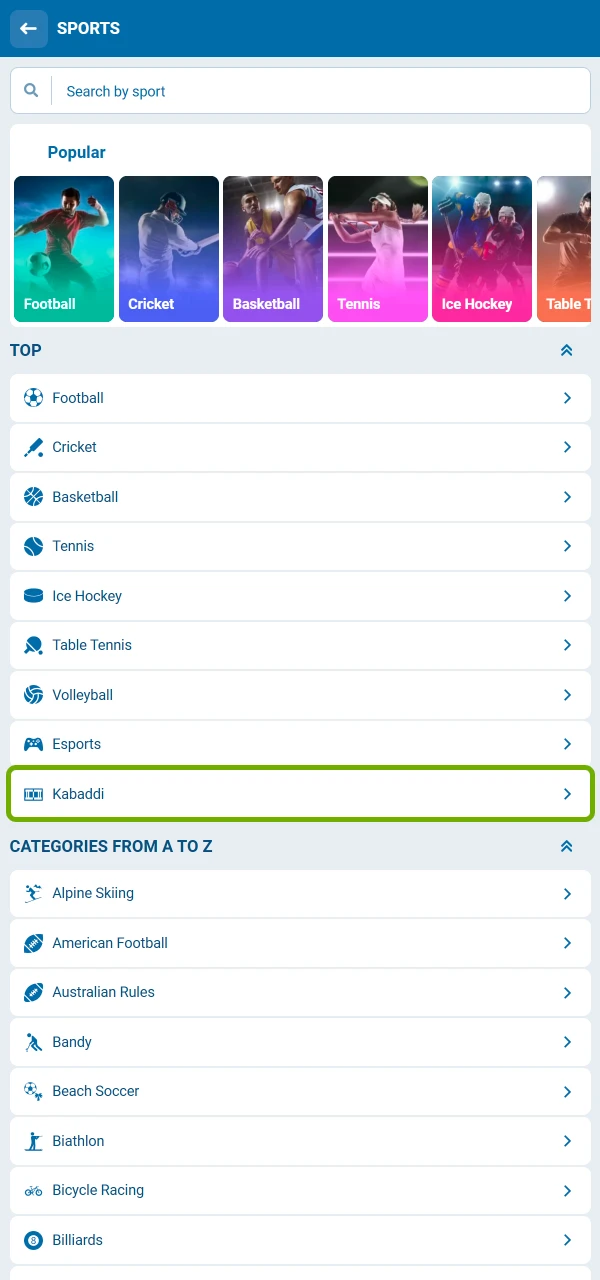Tap the popular Ice Hockey thumbnail card

click(481, 249)
